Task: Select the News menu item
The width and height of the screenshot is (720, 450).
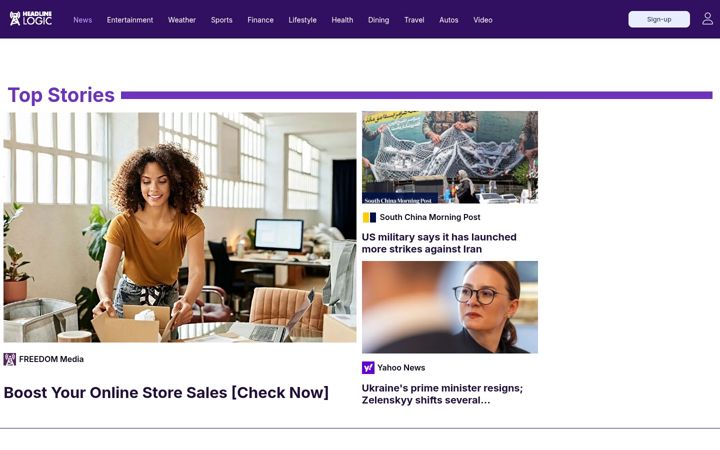Action: pyautogui.click(x=83, y=20)
